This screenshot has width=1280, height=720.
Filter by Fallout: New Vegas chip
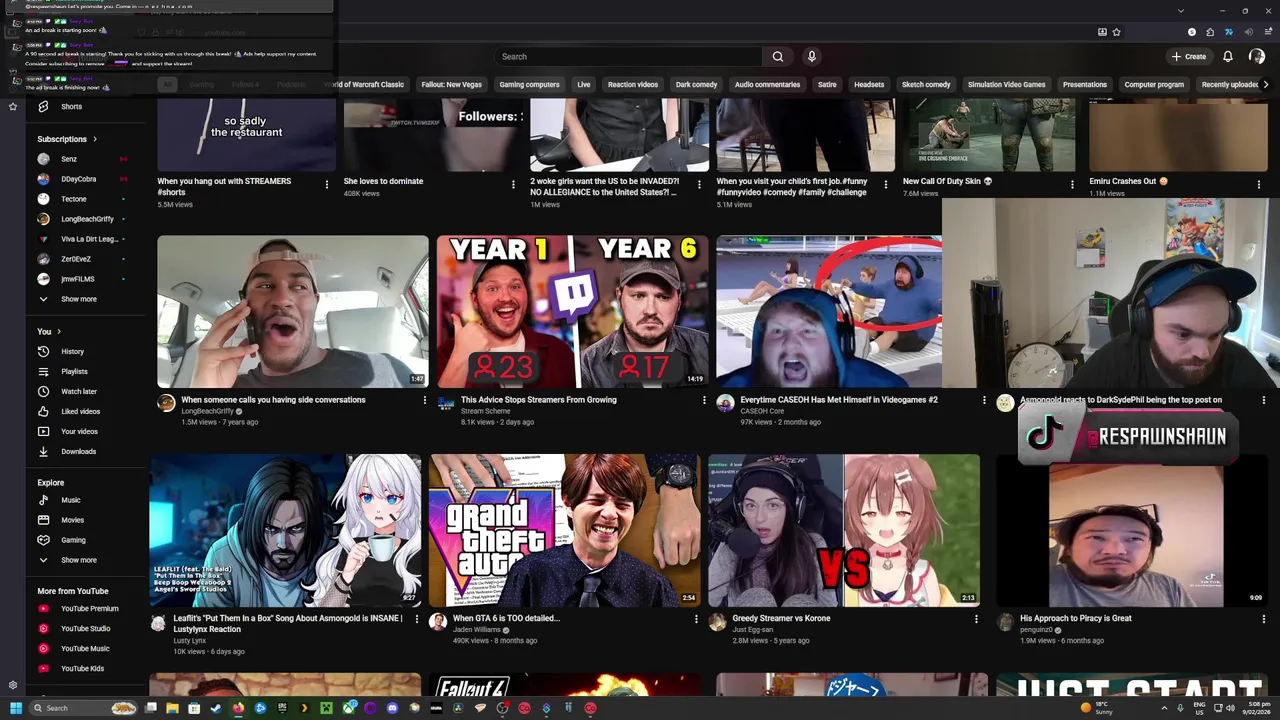(451, 85)
